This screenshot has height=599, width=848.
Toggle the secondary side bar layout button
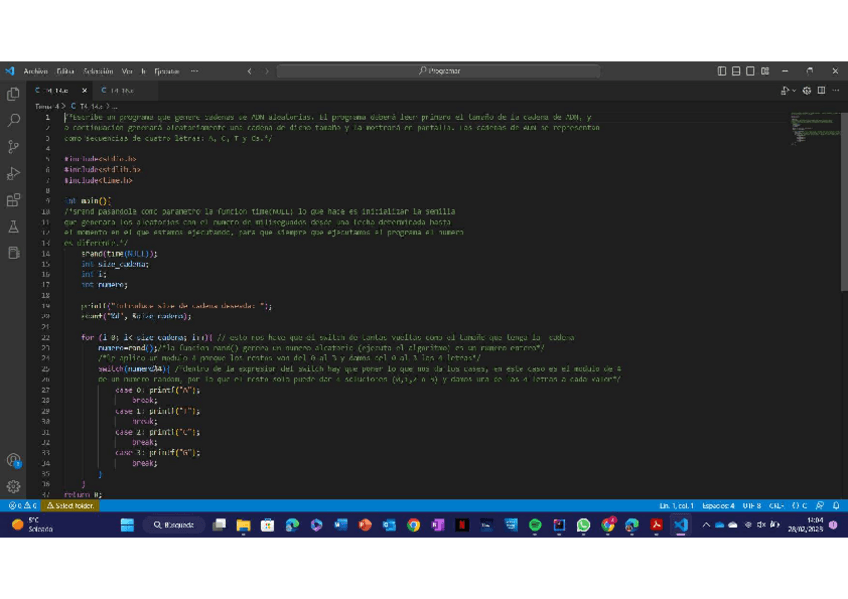[750, 71]
